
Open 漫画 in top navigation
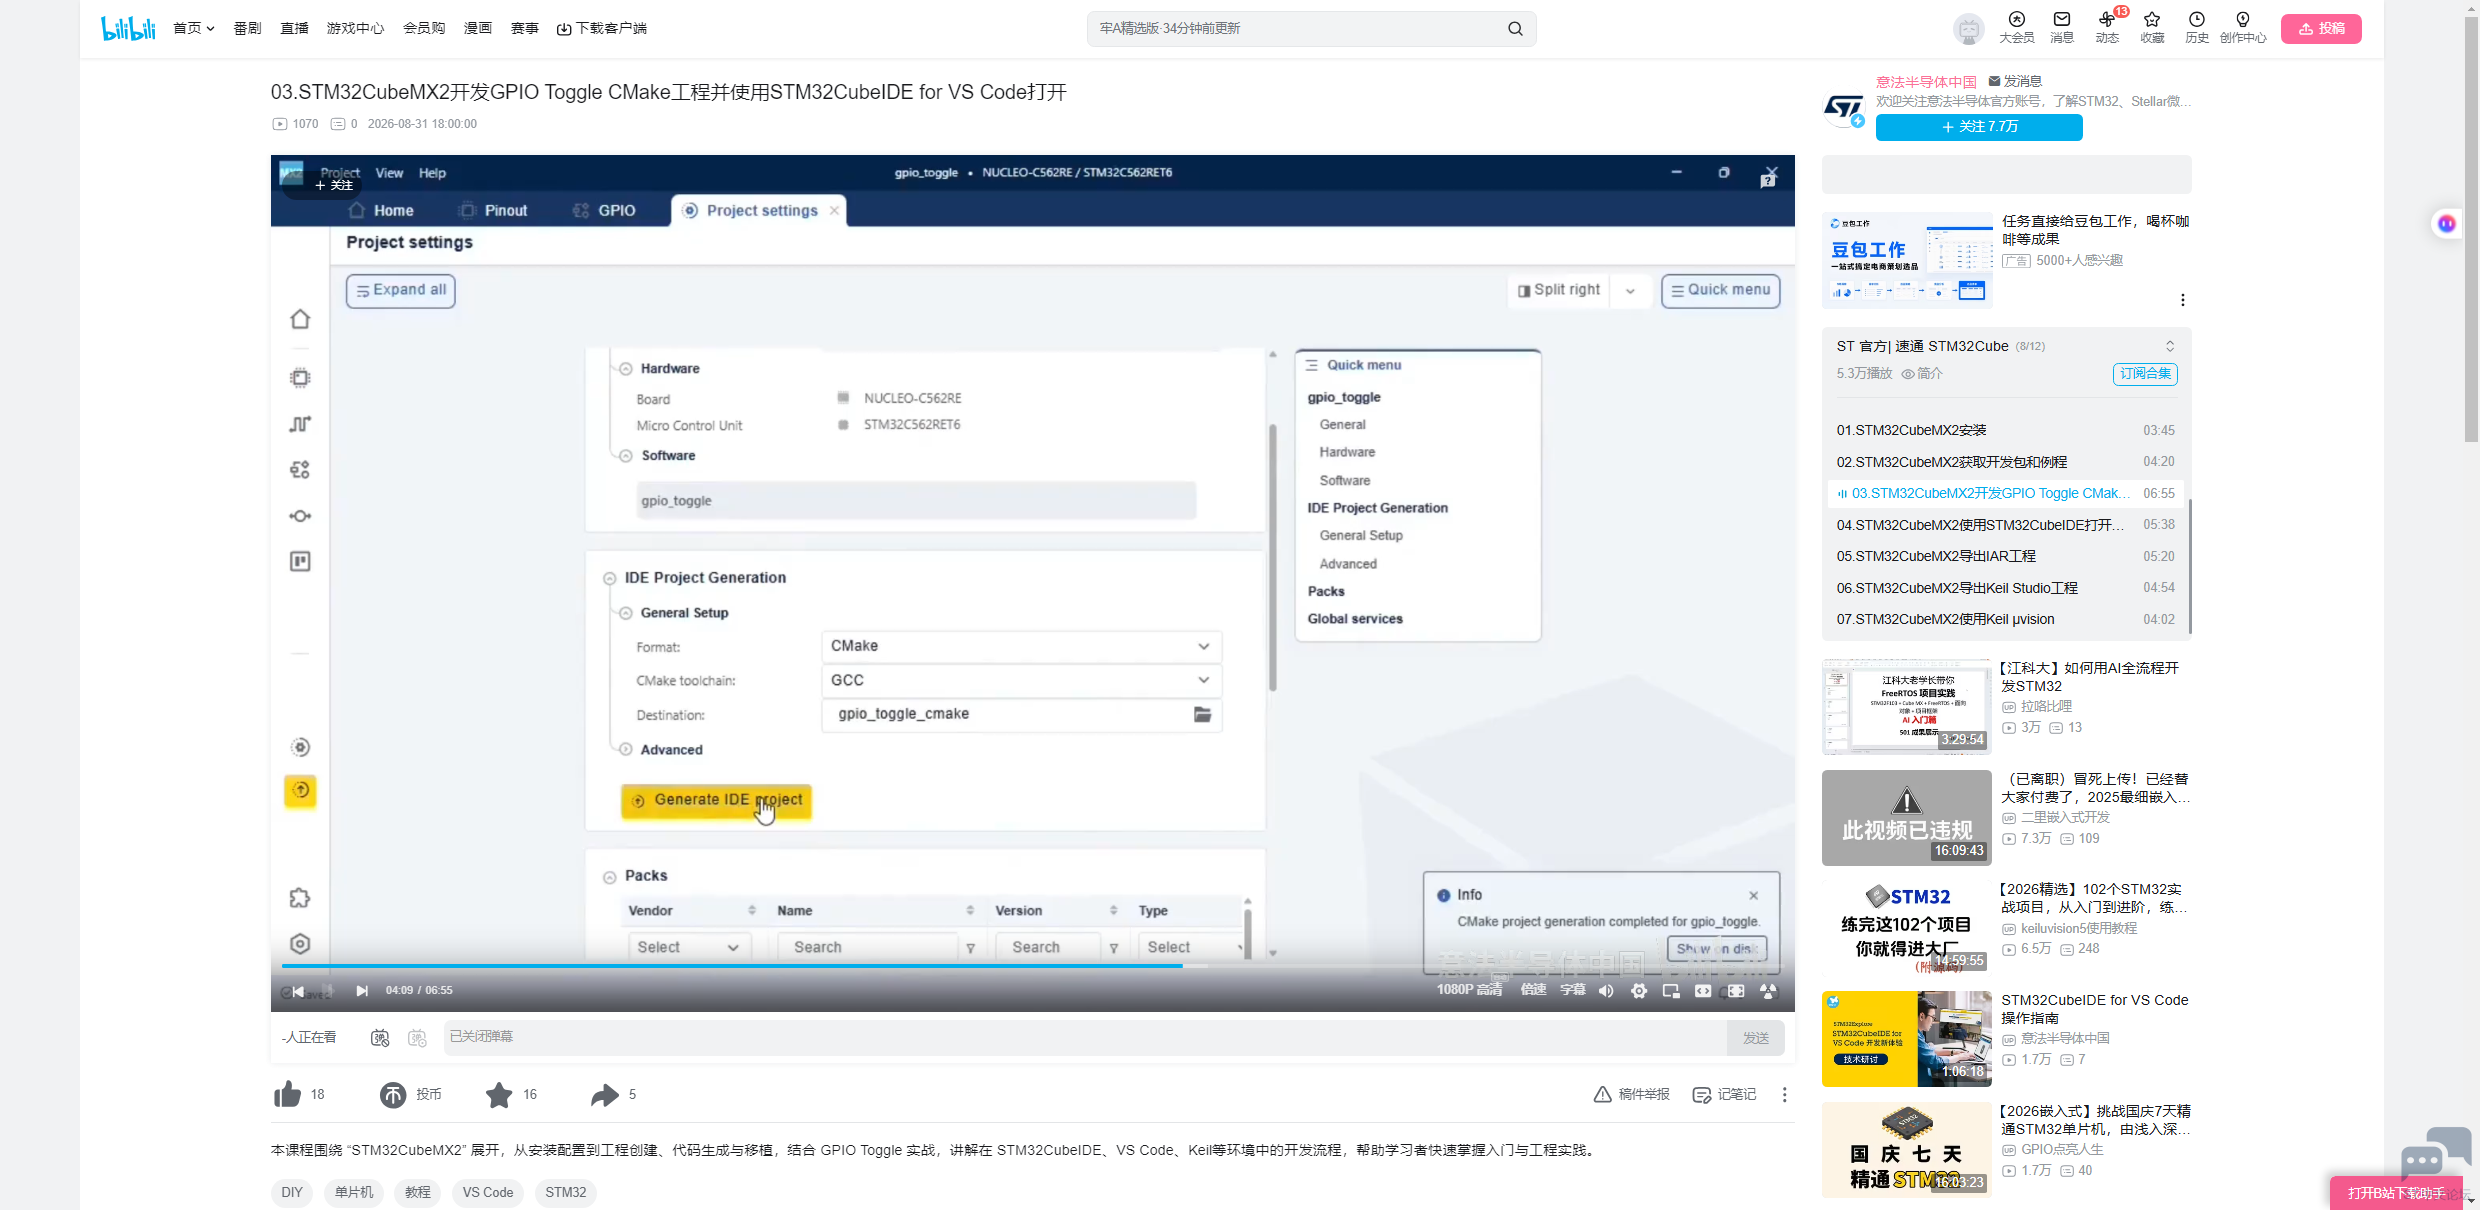(x=478, y=28)
